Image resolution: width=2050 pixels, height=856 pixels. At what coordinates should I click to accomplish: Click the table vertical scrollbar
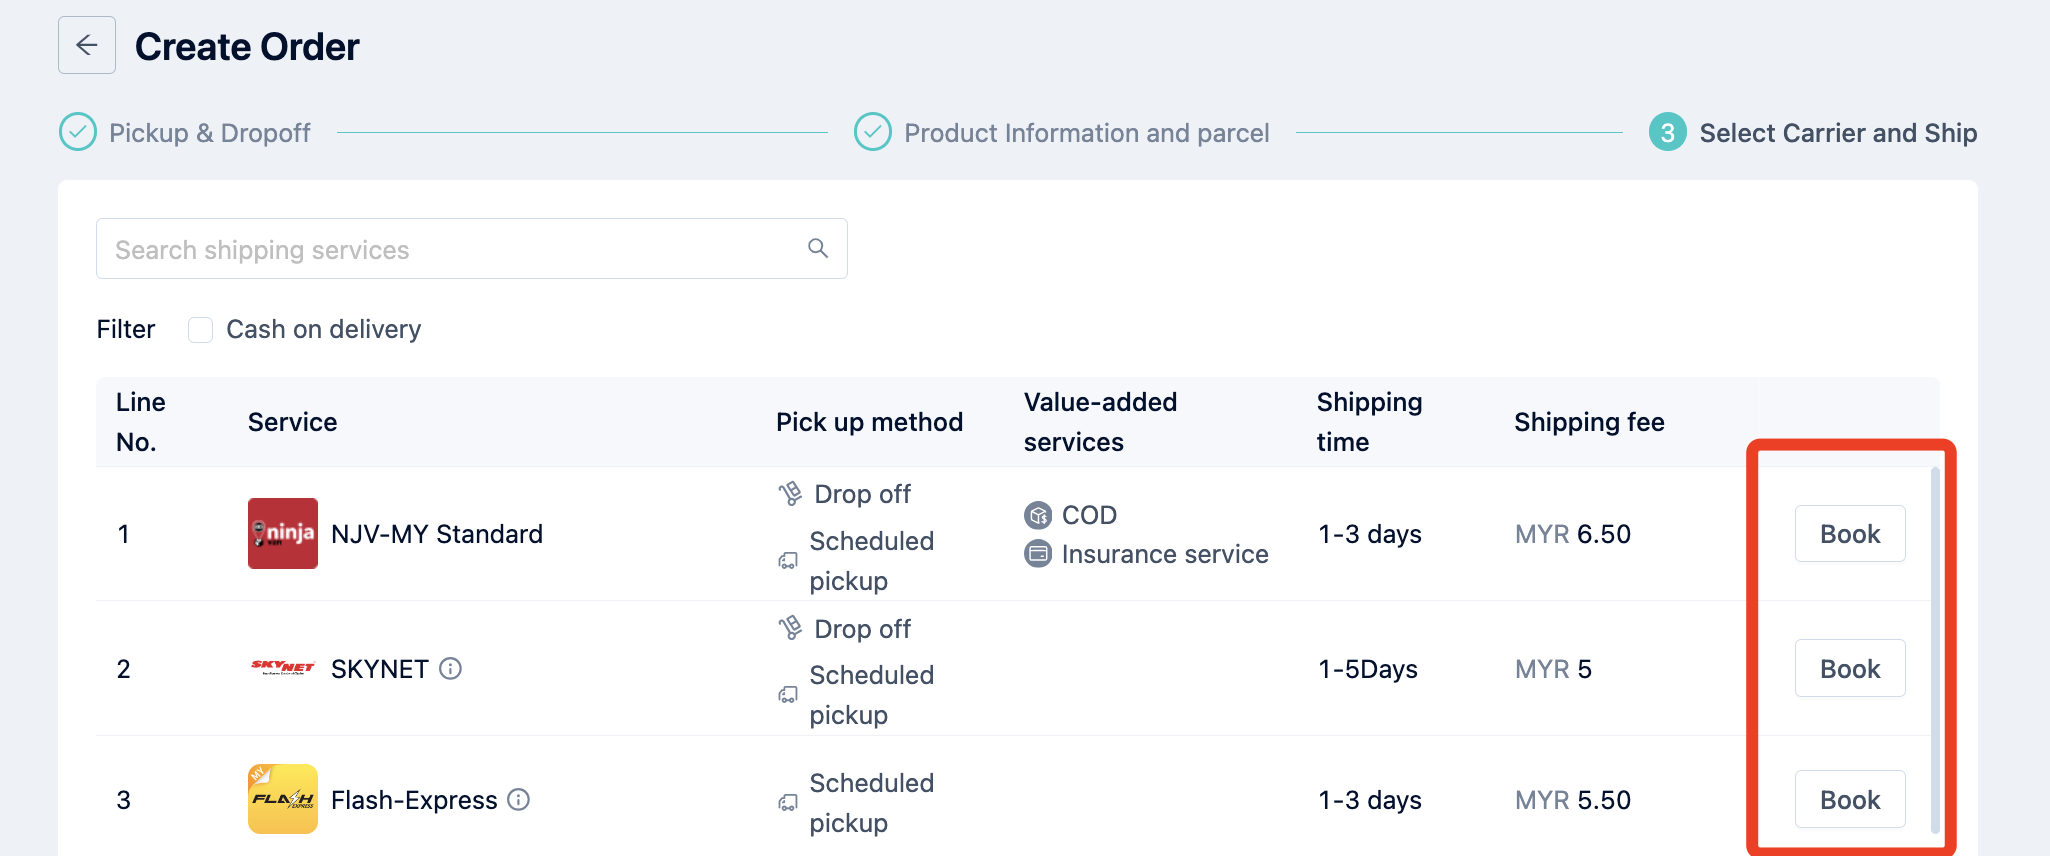pos(1935,650)
